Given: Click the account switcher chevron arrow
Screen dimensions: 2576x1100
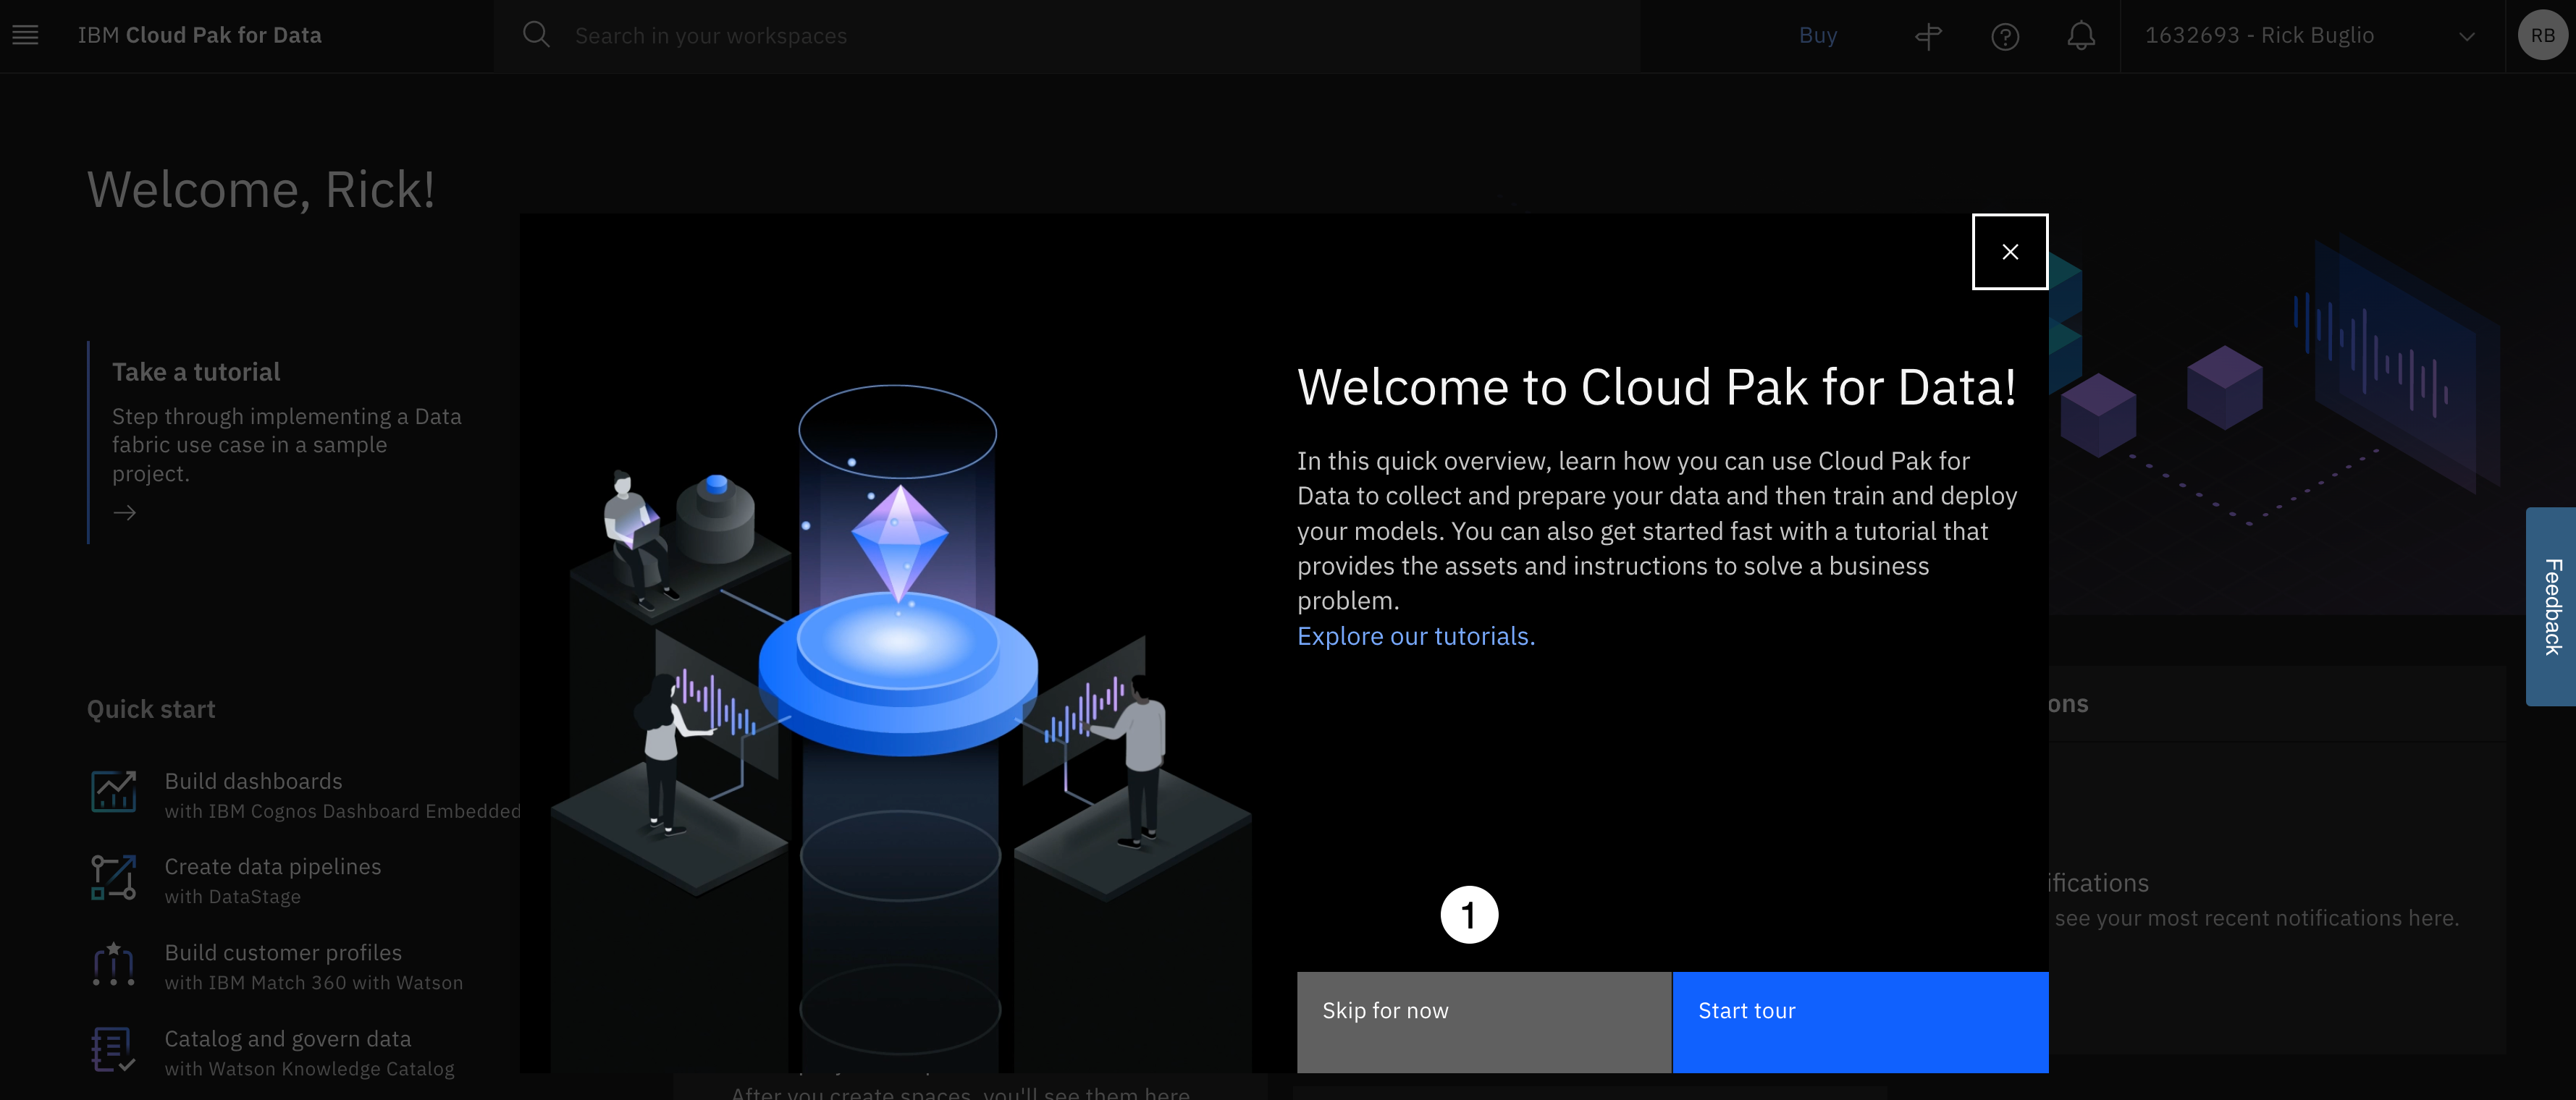Looking at the screenshot, I should (x=2466, y=37).
